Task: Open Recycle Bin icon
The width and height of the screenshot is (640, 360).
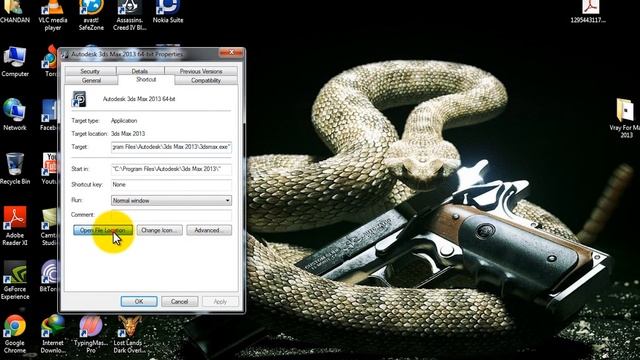Action: (15, 169)
